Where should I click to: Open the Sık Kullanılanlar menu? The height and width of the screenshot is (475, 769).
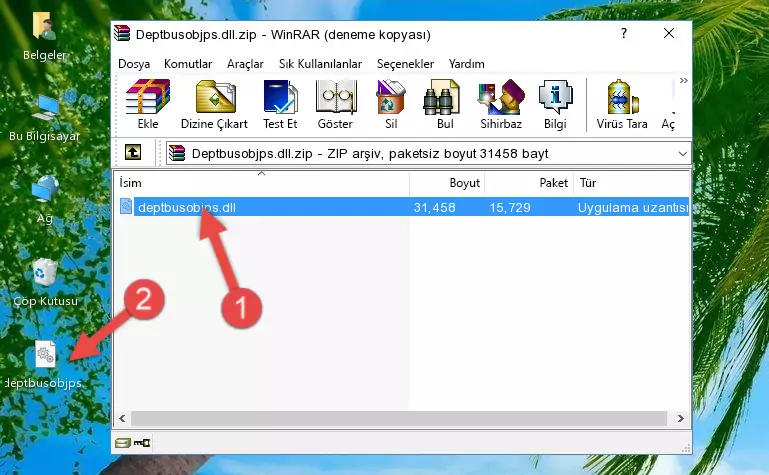pos(320,64)
